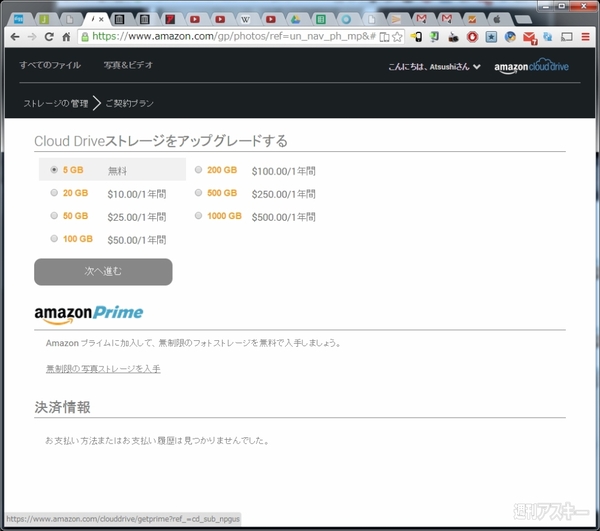Click the green padlock security icon
Screen dimensions: 600x531
[85, 37]
